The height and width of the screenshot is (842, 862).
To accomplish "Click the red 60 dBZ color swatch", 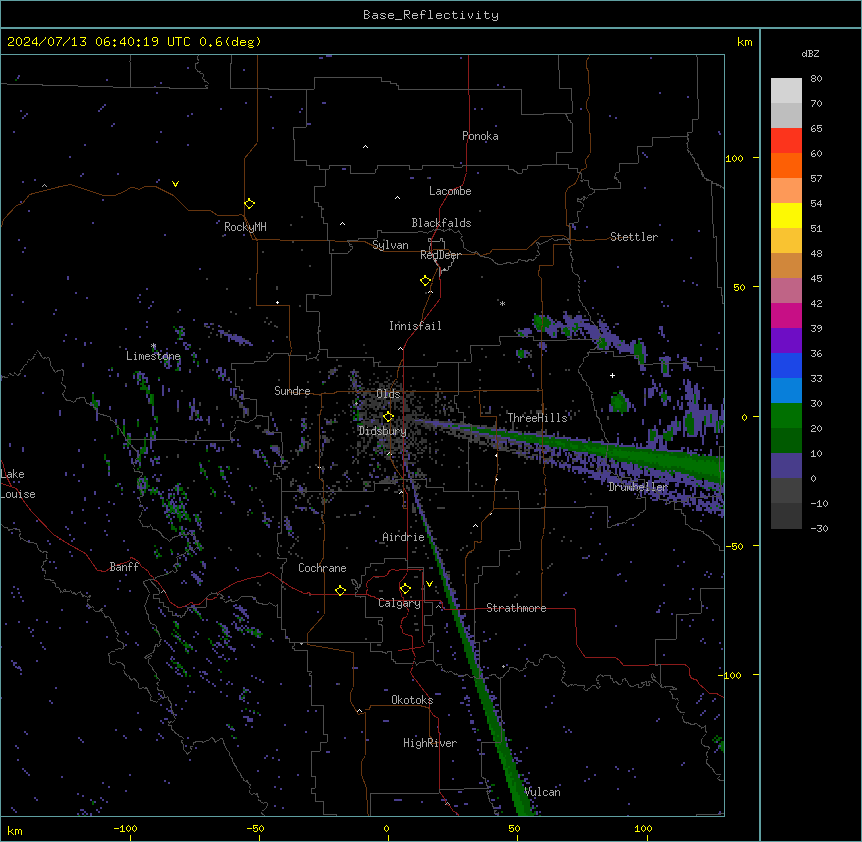I will click(786, 141).
